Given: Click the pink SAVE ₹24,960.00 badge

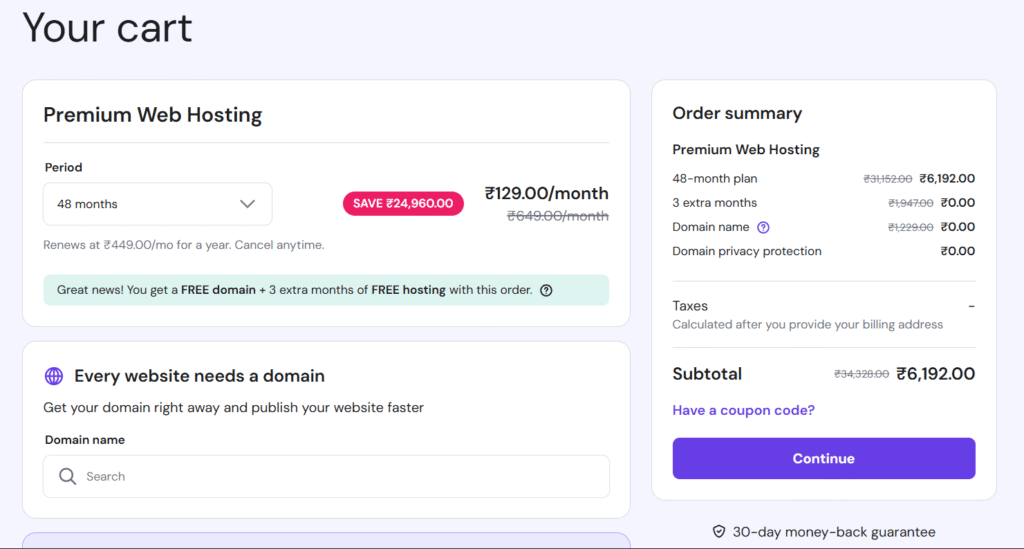Looking at the screenshot, I should (x=403, y=203).
